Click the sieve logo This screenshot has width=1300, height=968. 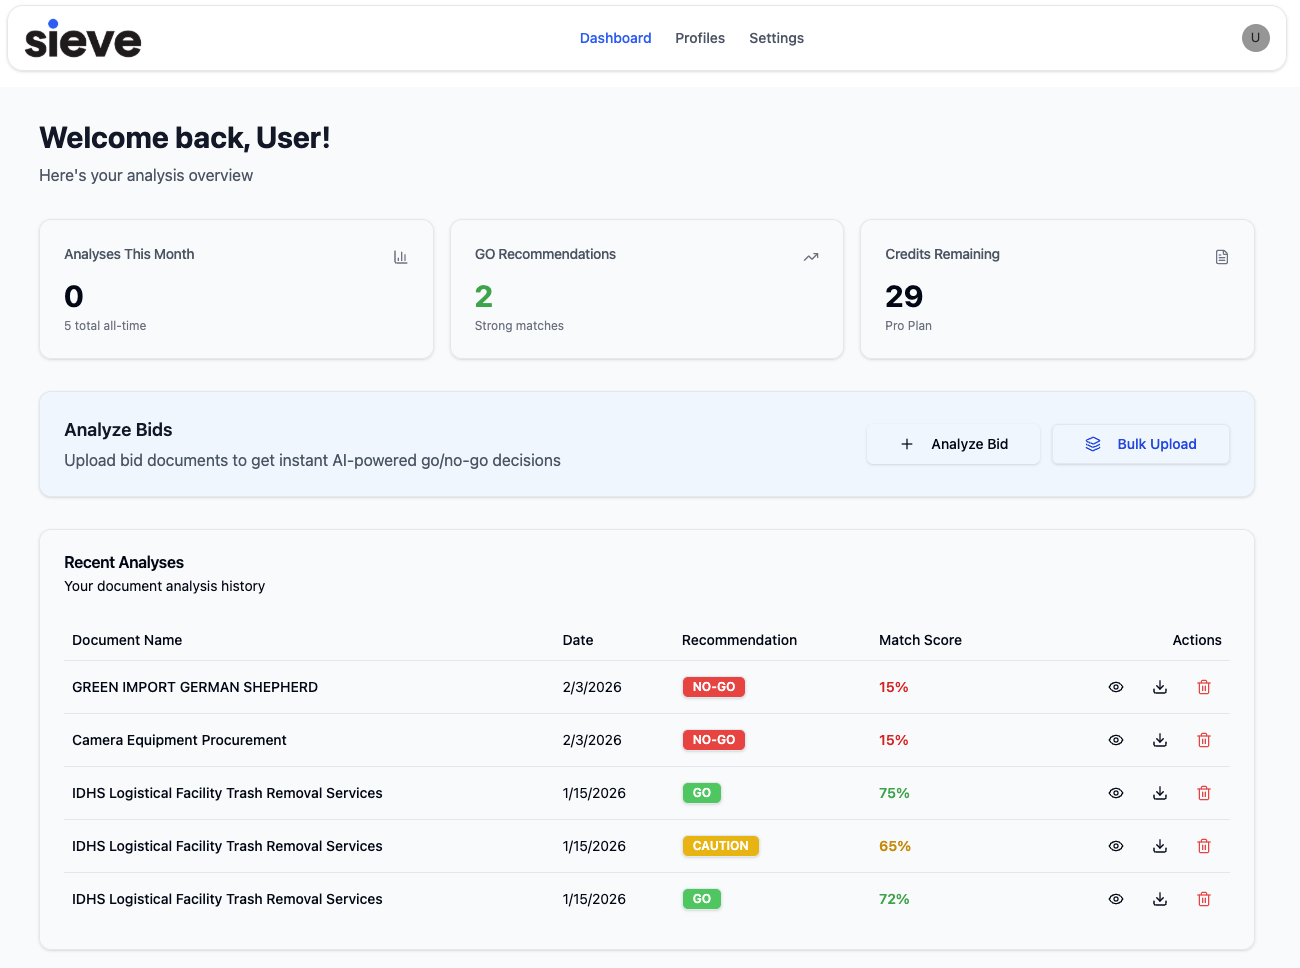[83, 40]
